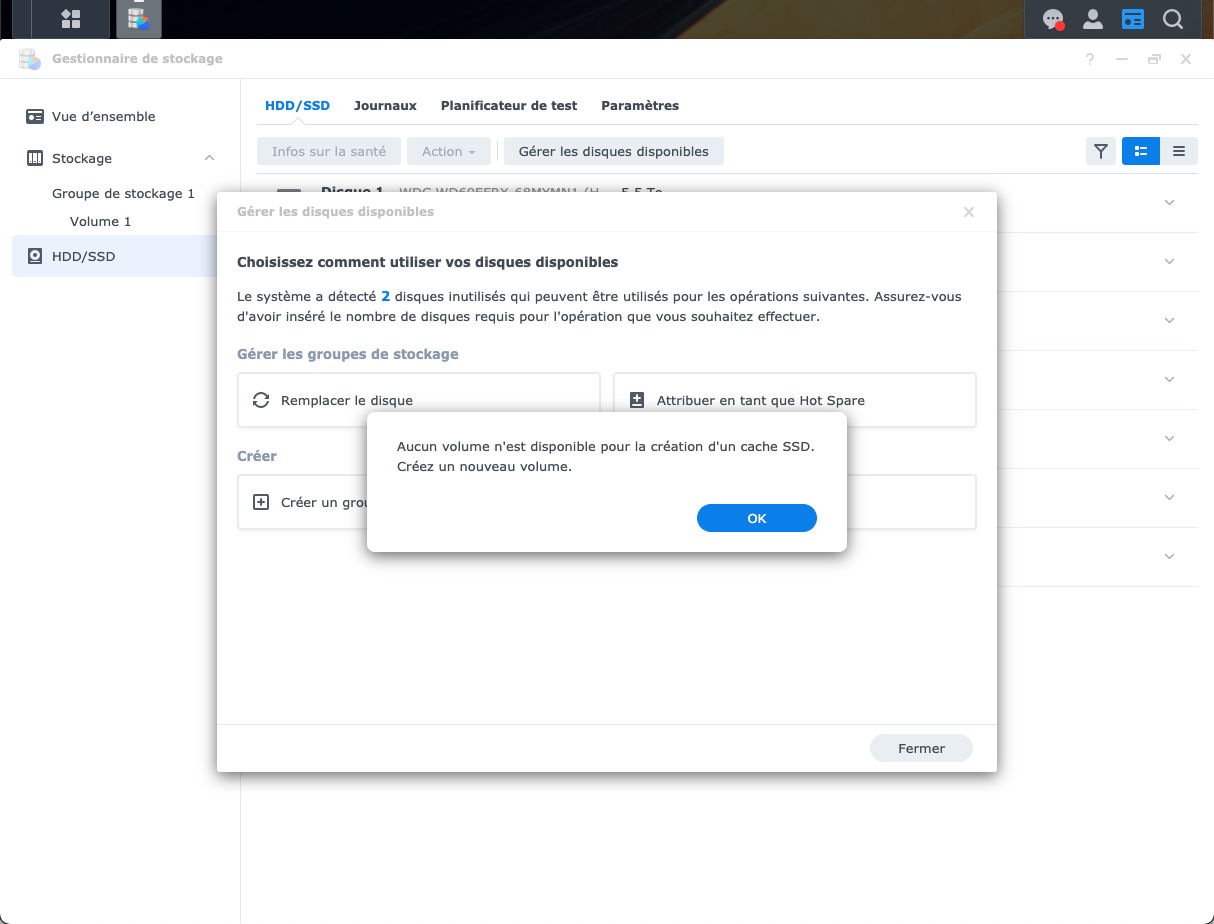Click the Hot Spare plus icon
Screen dimensions: 1214x924
pos(637,400)
